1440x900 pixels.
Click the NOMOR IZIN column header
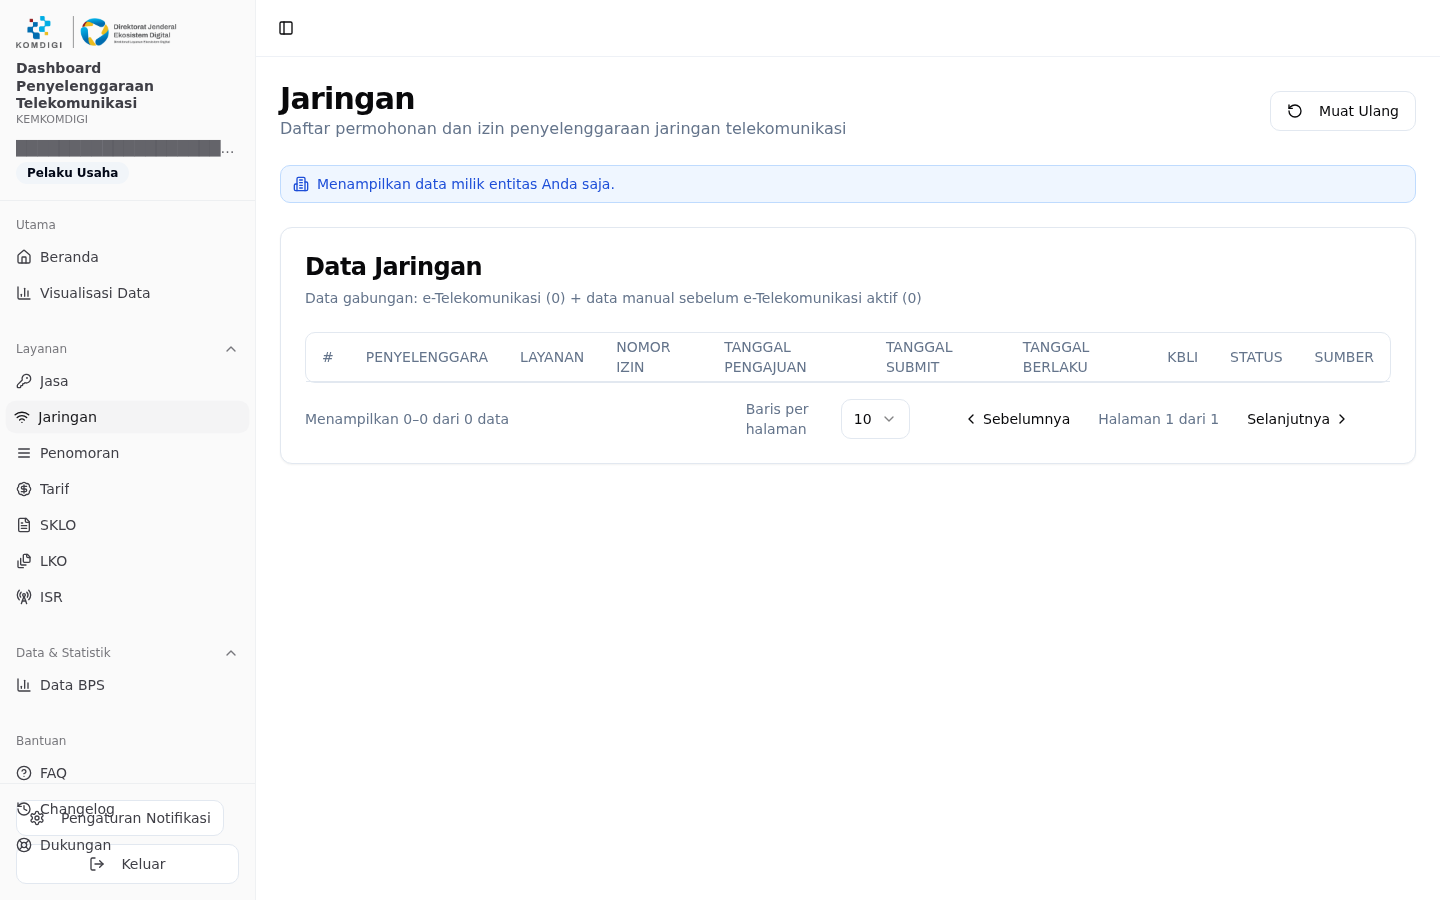643,357
